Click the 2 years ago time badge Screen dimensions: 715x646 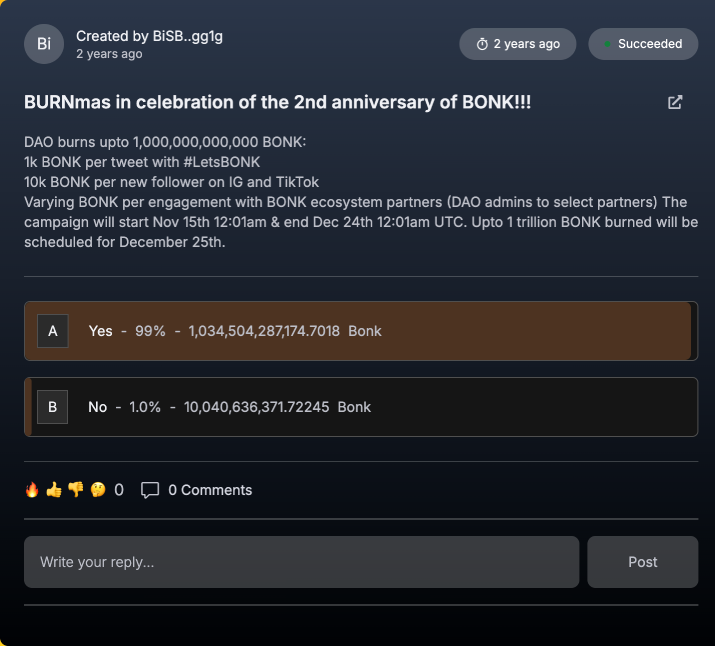(518, 44)
